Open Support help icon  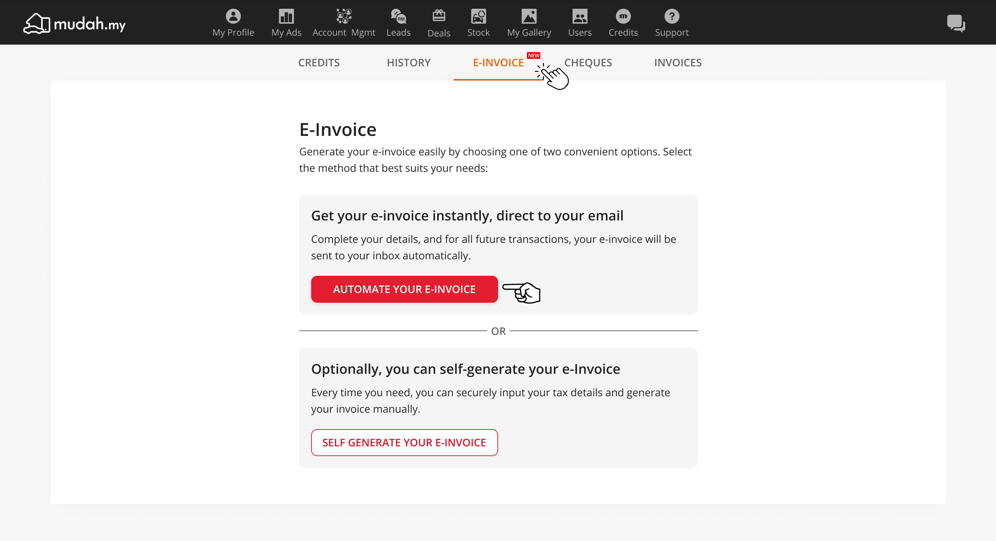(x=672, y=17)
